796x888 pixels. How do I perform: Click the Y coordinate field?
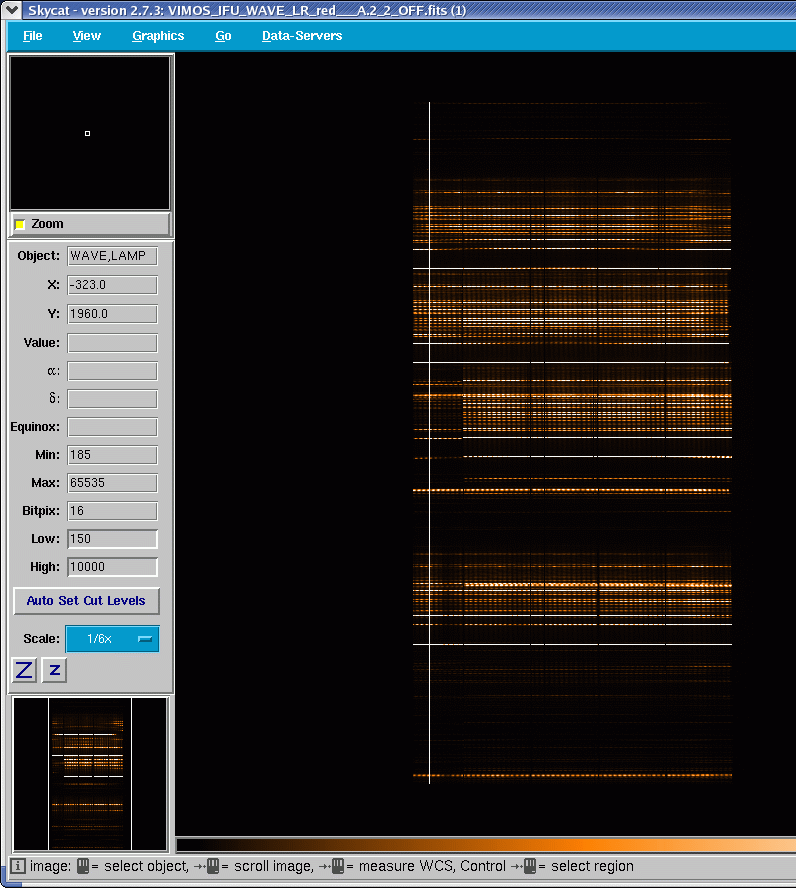(112, 314)
